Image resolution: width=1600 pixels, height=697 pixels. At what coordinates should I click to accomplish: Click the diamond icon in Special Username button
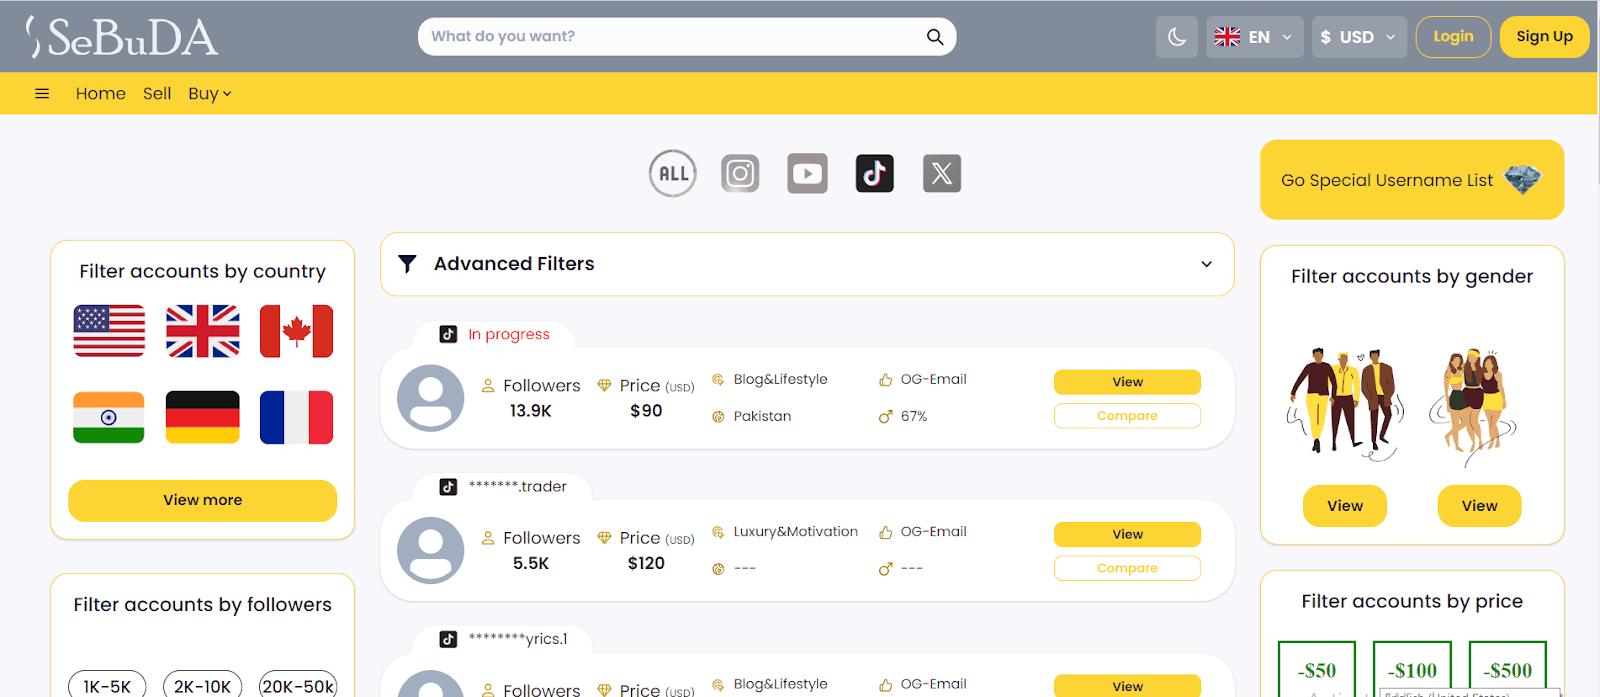pyautogui.click(x=1523, y=180)
